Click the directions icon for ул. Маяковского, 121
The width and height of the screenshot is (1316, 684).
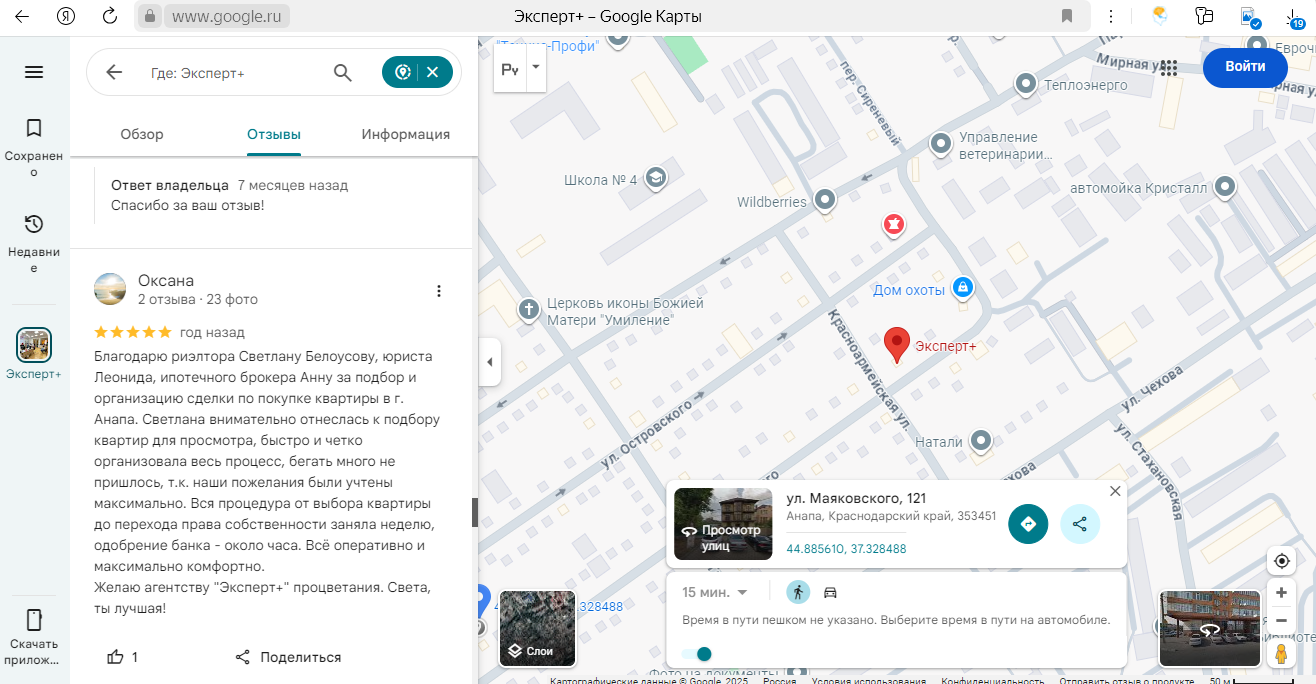[1028, 524]
